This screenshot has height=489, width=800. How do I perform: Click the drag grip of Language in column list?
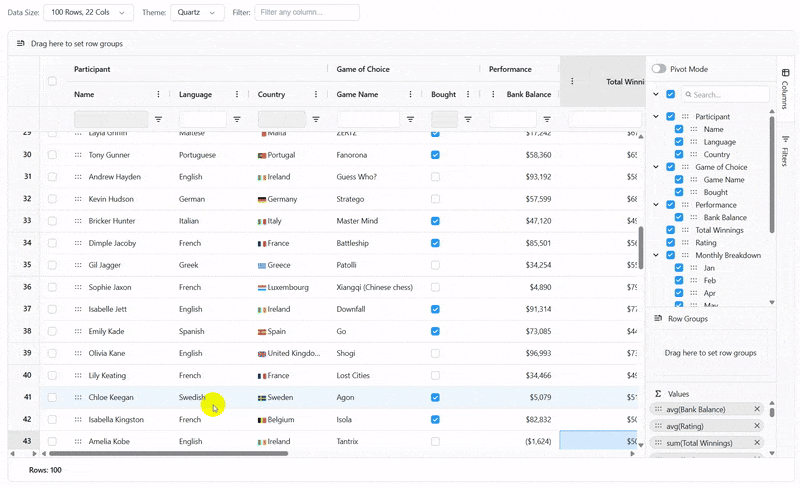[x=694, y=142]
